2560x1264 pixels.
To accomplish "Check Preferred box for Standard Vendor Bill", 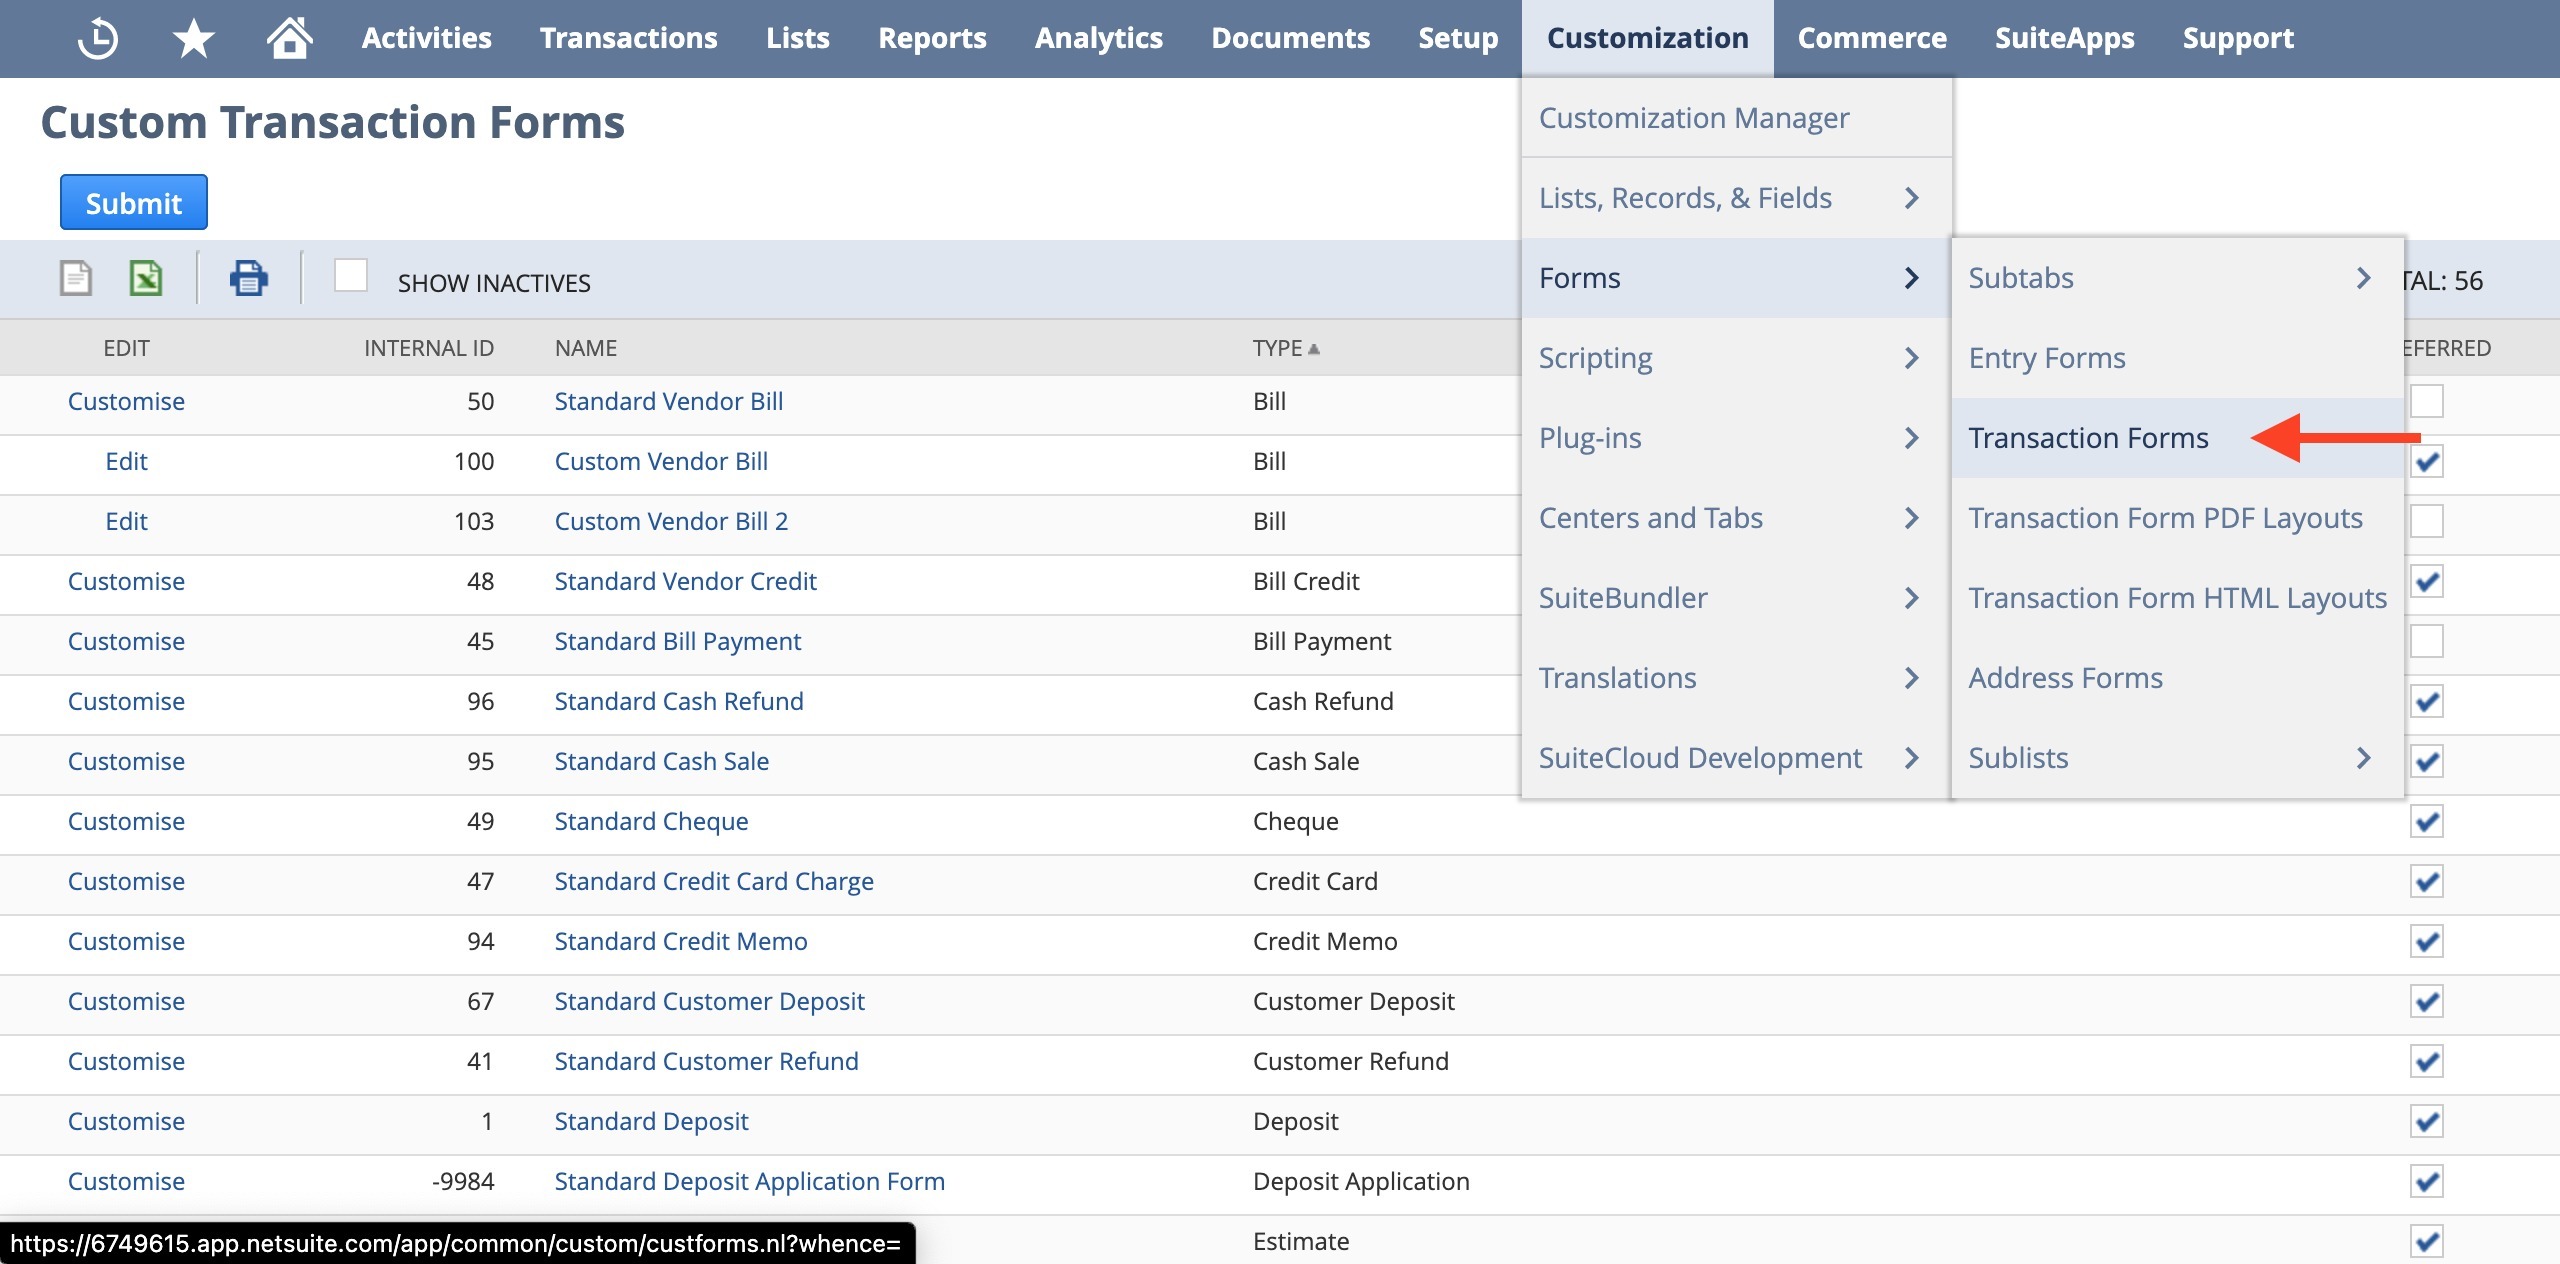I will point(2426,401).
